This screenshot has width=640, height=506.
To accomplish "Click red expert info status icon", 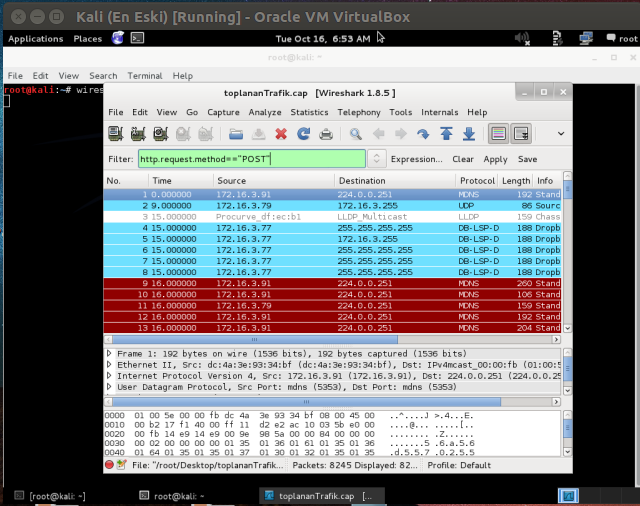I will coord(109,465).
